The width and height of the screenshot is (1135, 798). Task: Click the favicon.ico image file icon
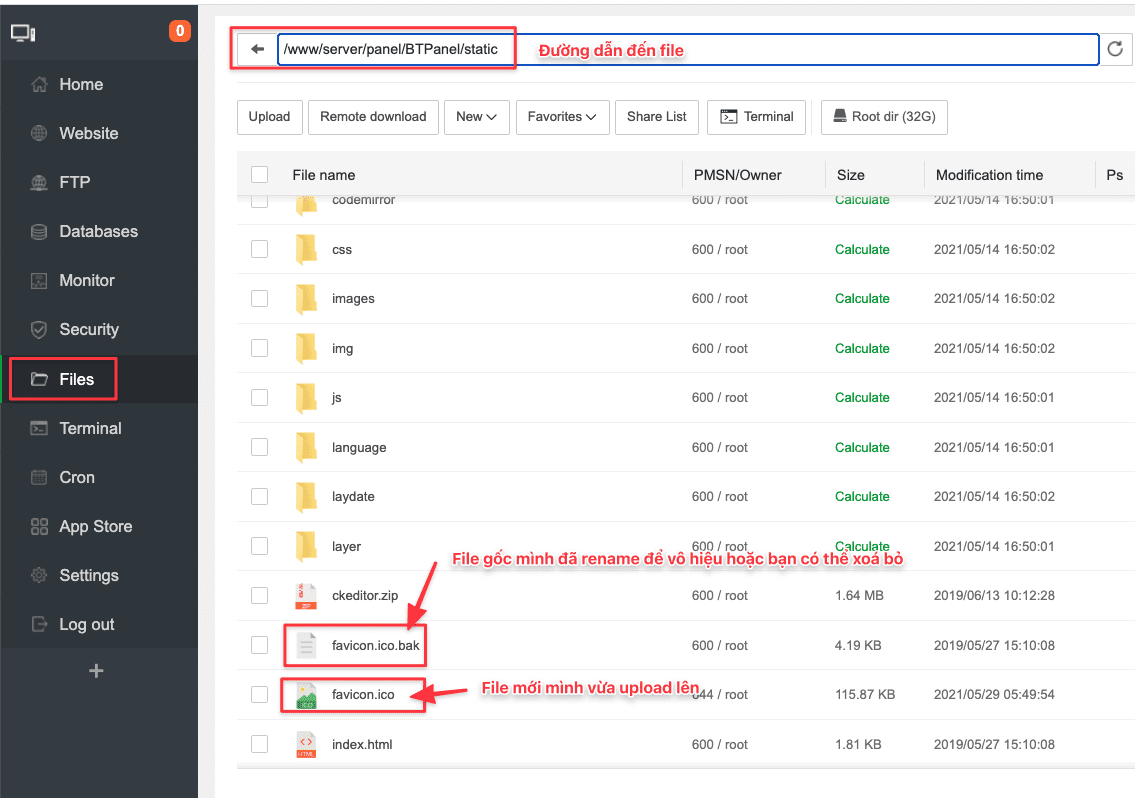coord(306,695)
